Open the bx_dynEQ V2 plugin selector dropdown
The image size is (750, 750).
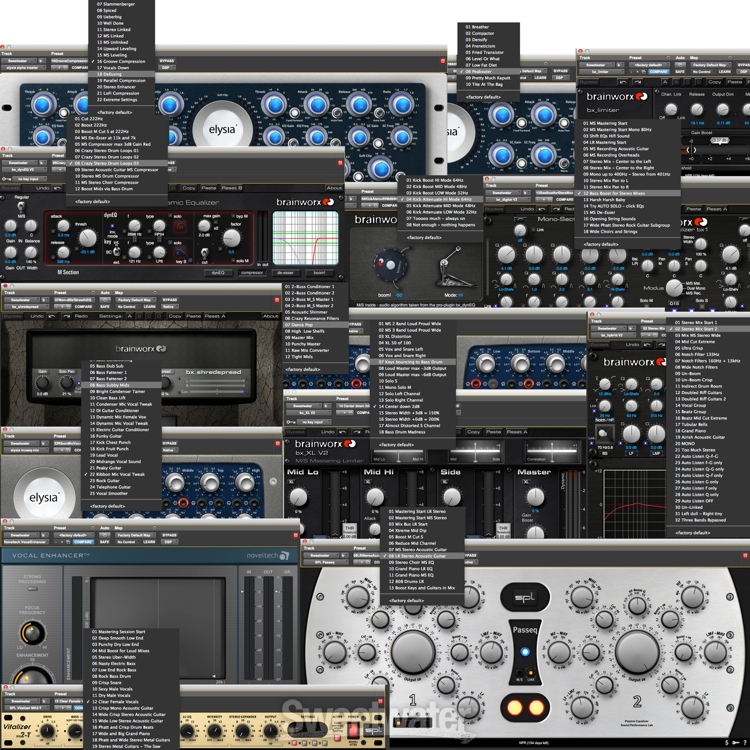click(x=22, y=169)
